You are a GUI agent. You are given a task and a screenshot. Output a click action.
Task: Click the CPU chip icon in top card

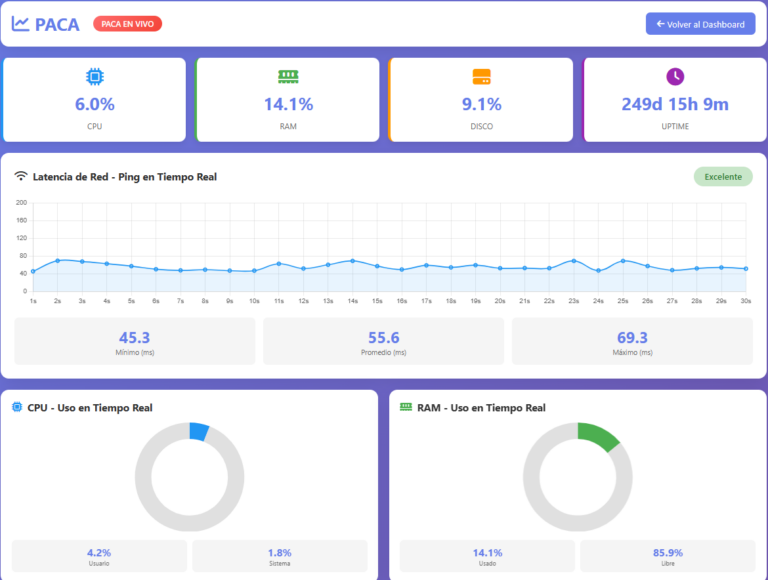(95, 77)
